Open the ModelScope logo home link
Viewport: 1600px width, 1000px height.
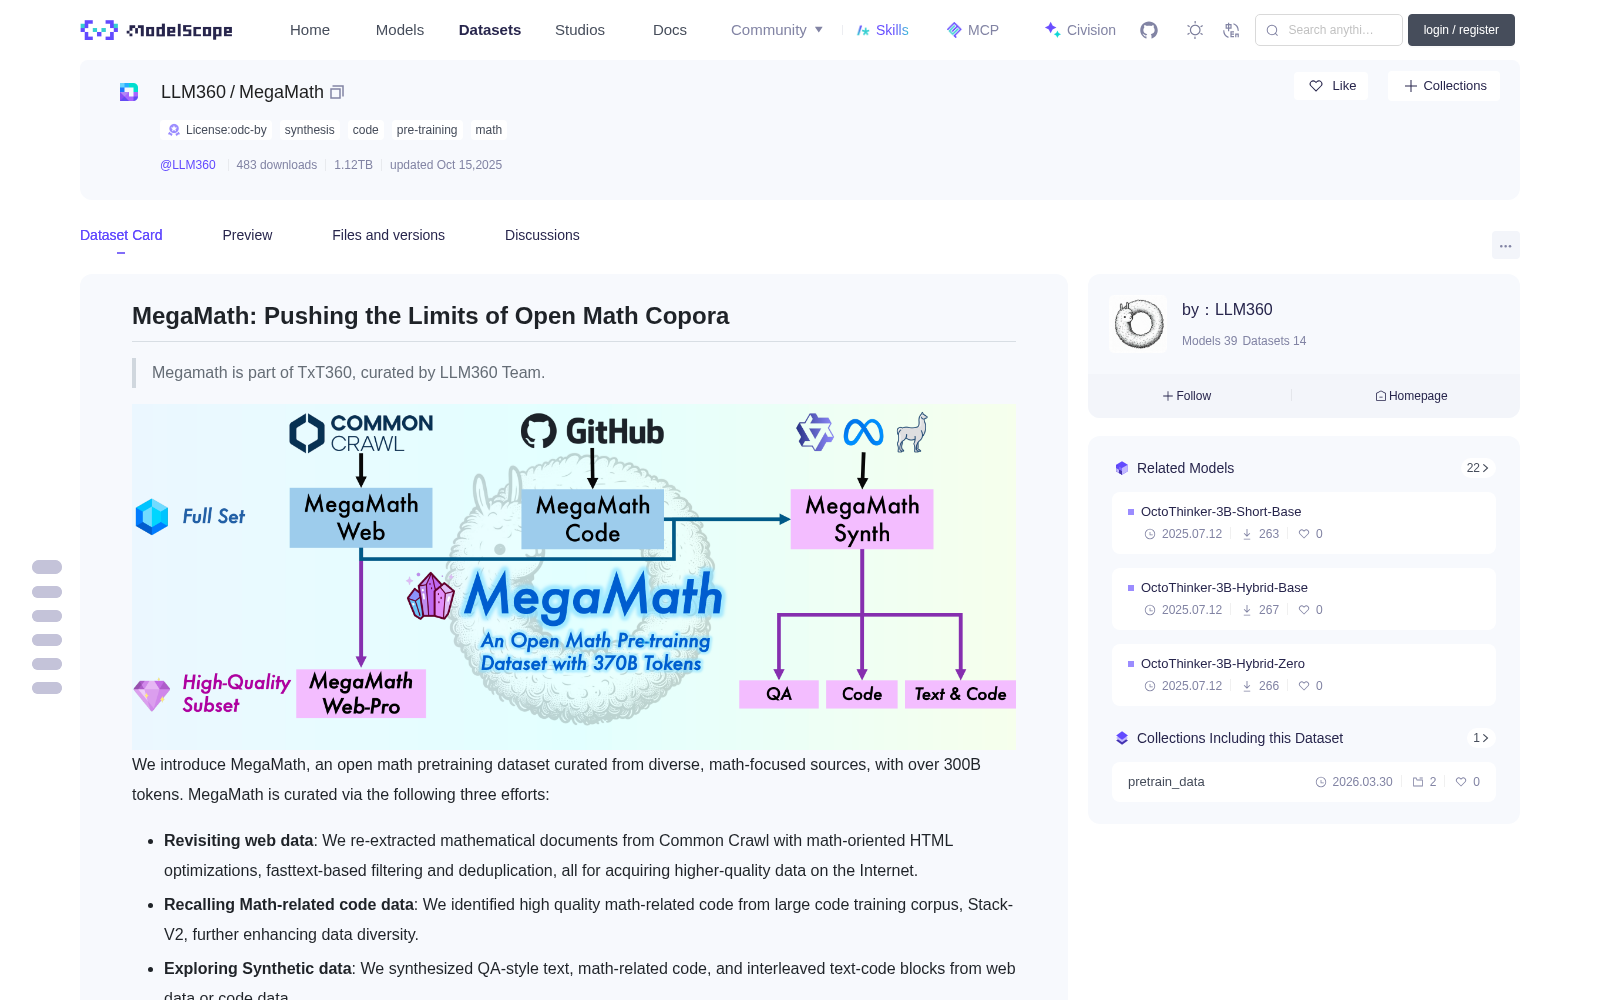tap(157, 30)
